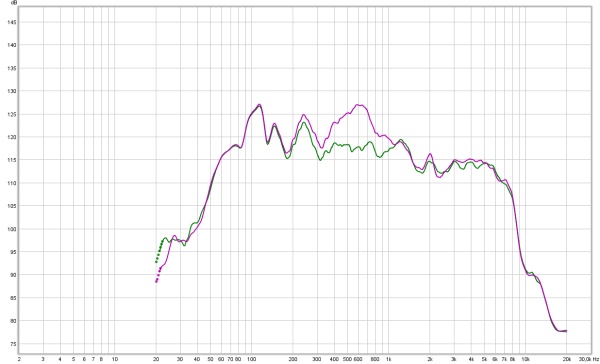Click the 85 label on the dB axis
Image resolution: width=600 pixels, height=364 pixels.
coord(13,298)
